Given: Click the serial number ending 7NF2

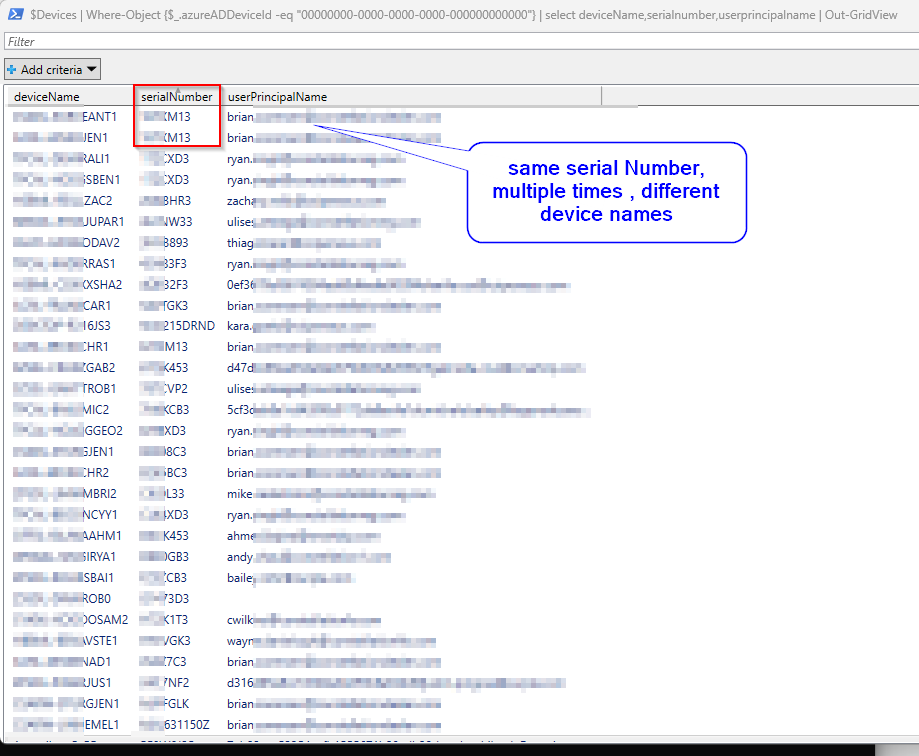Looking at the screenshot, I should (177, 682).
